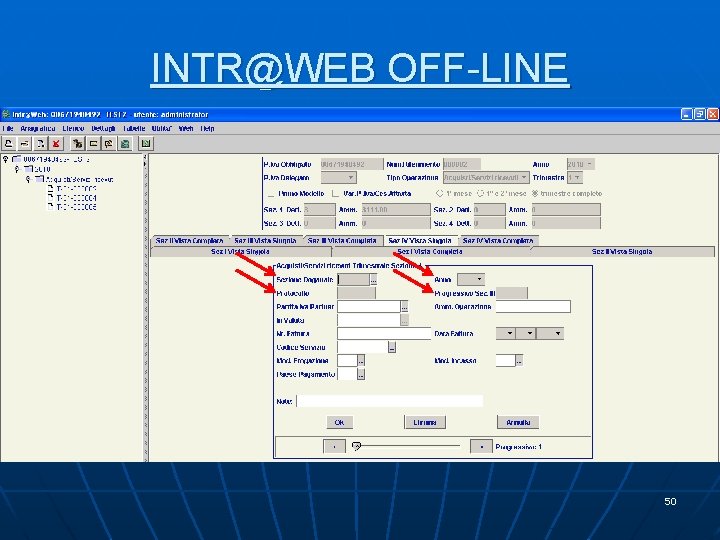Click the Acquisti Servizi folder icon in tree
This screenshot has width=720, height=540.
click(40, 179)
